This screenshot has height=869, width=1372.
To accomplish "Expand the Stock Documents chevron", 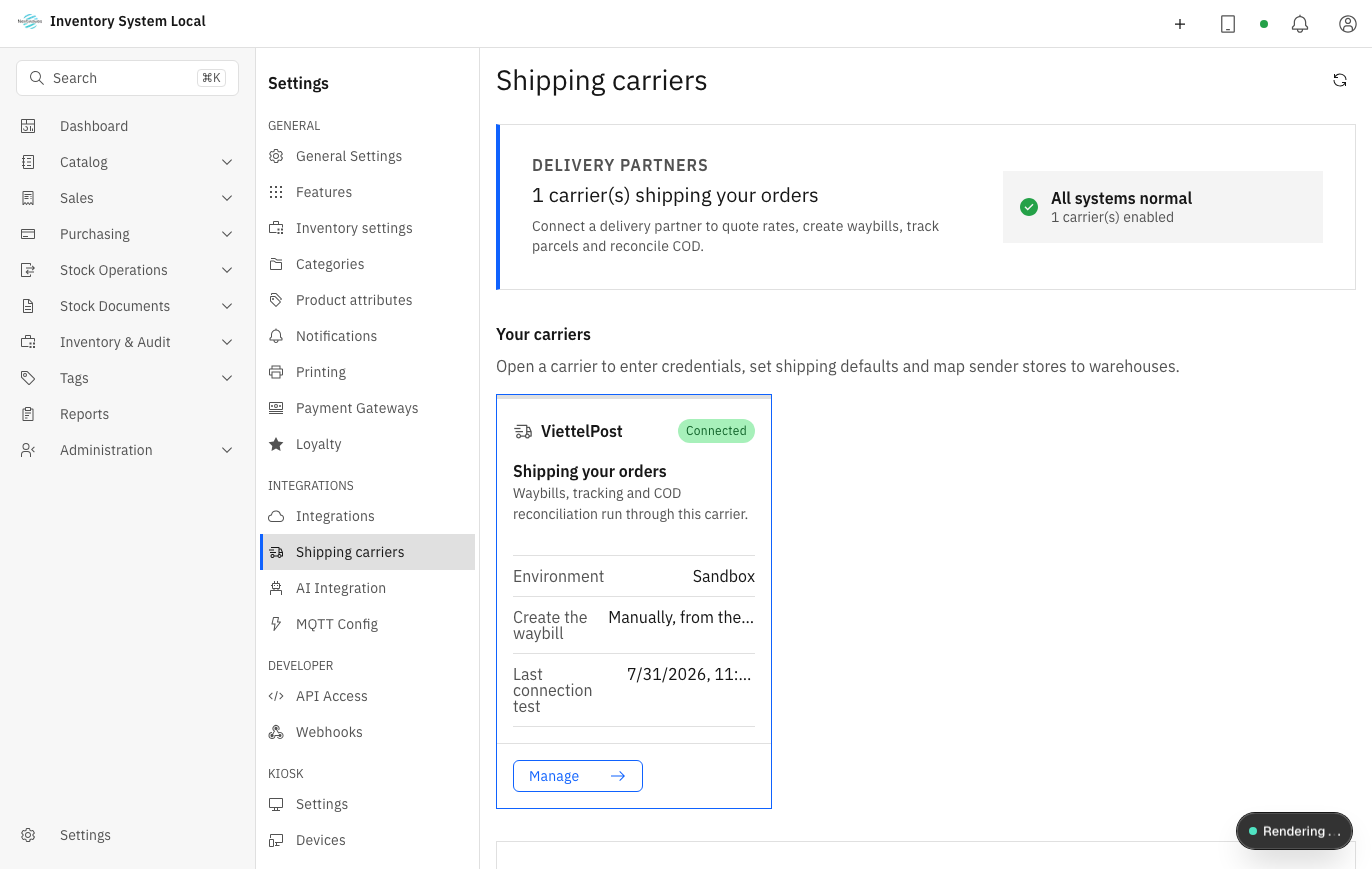I will 227,306.
